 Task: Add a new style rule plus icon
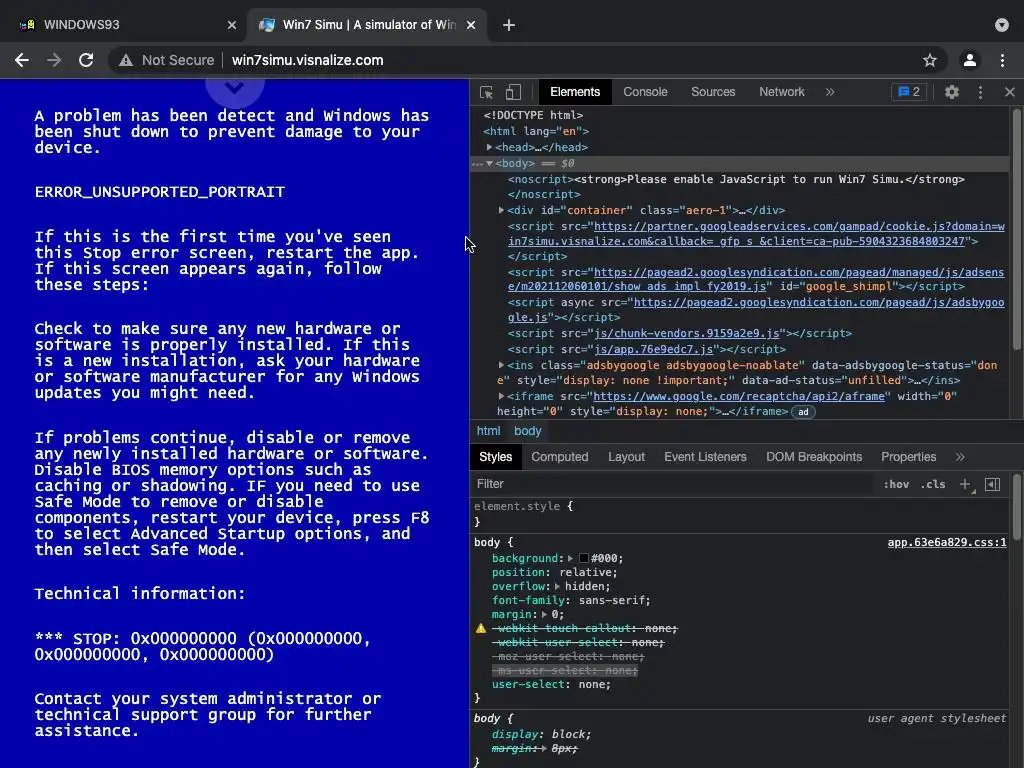click(x=965, y=484)
